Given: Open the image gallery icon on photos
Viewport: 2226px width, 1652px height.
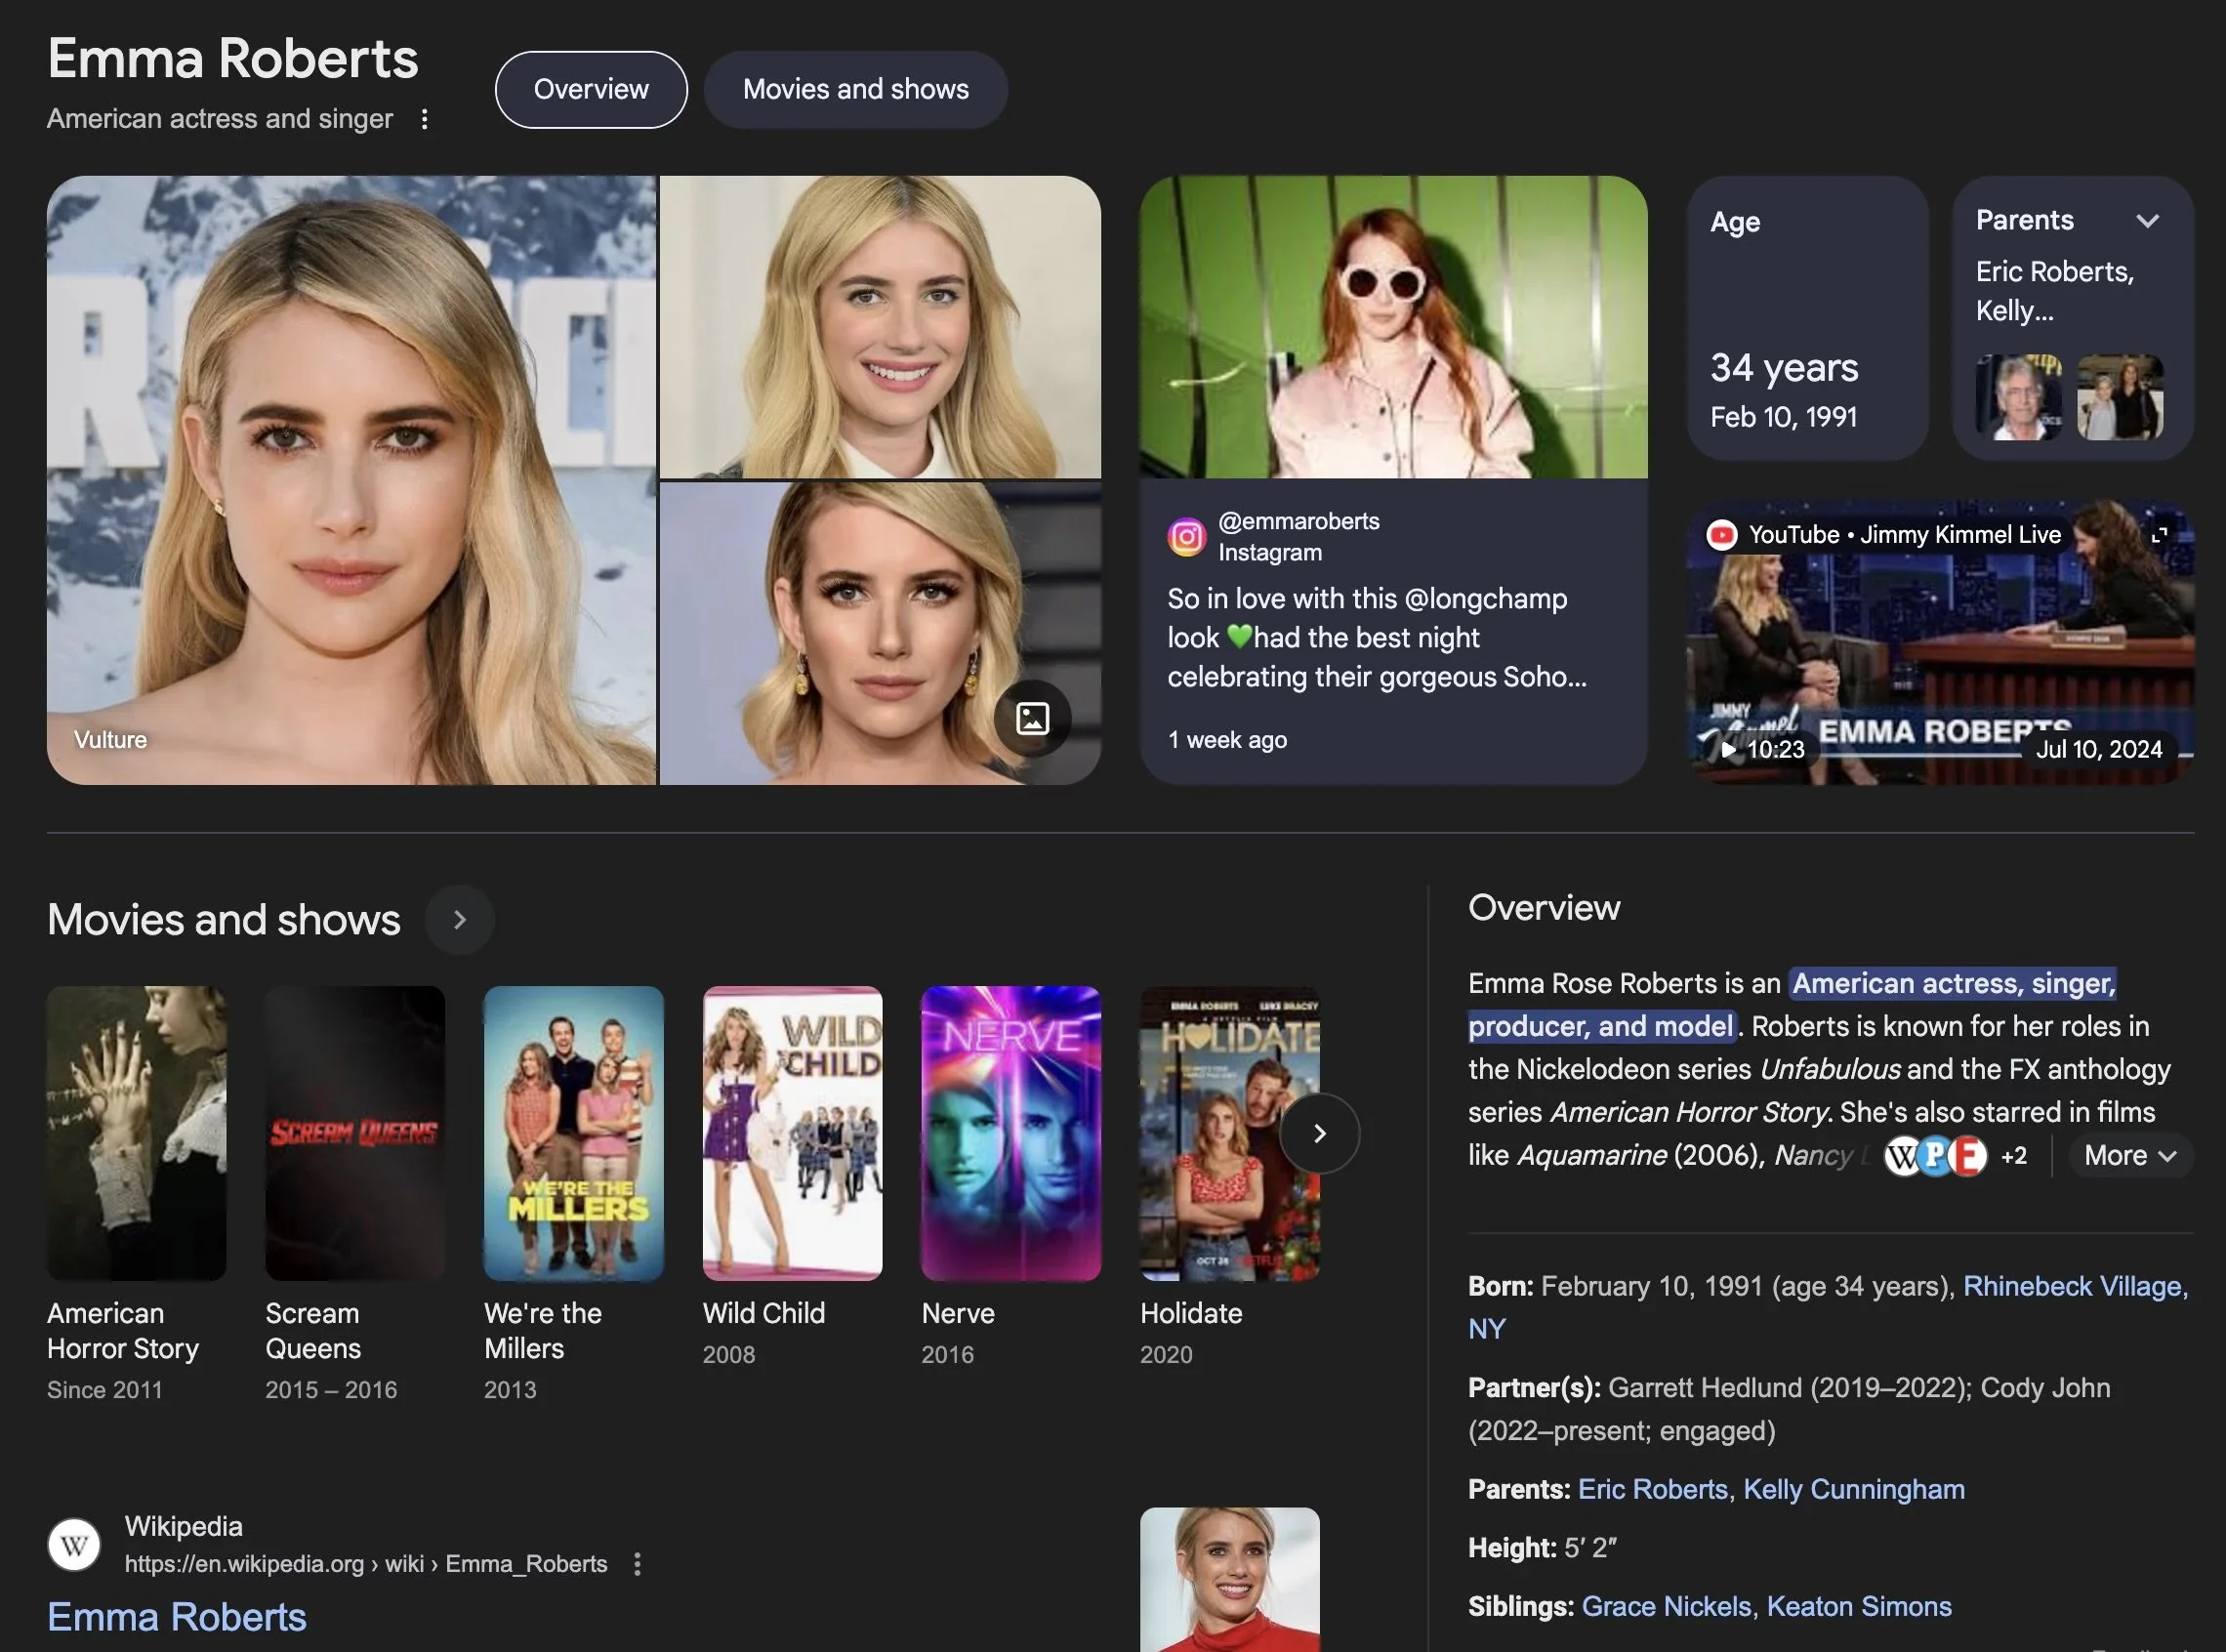Looking at the screenshot, I should tap(1032, 718).
